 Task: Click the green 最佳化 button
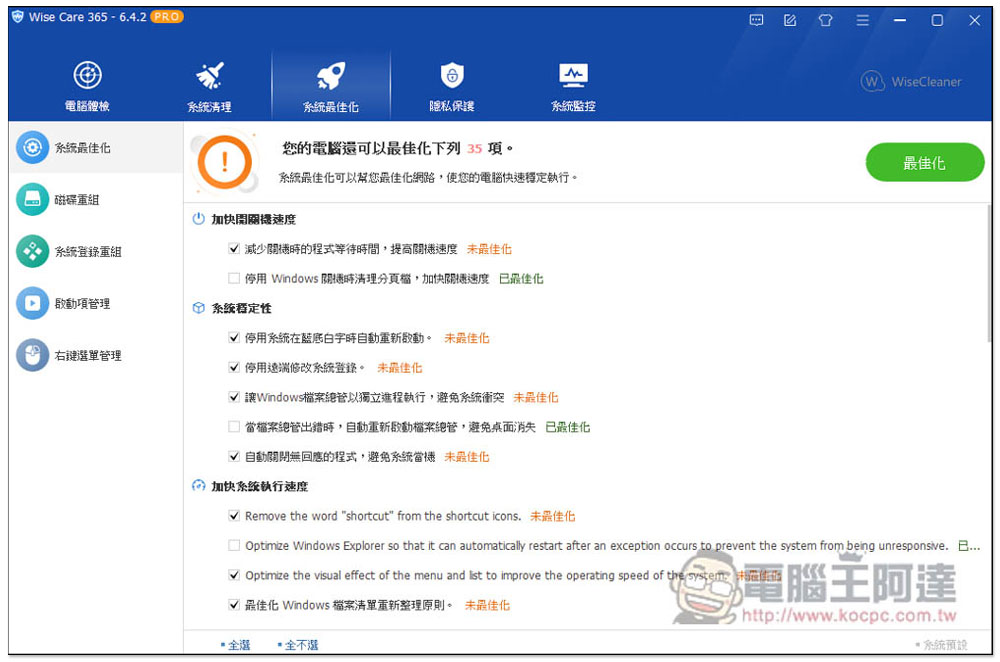pyautogui.click(x=924, y=163)
